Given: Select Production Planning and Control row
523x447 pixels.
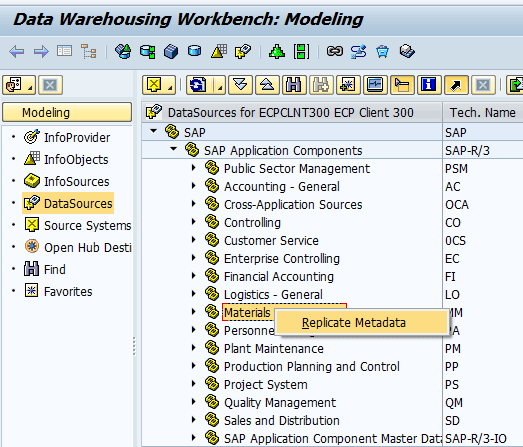Looking at the screenshot, I should tap(312, 367).
